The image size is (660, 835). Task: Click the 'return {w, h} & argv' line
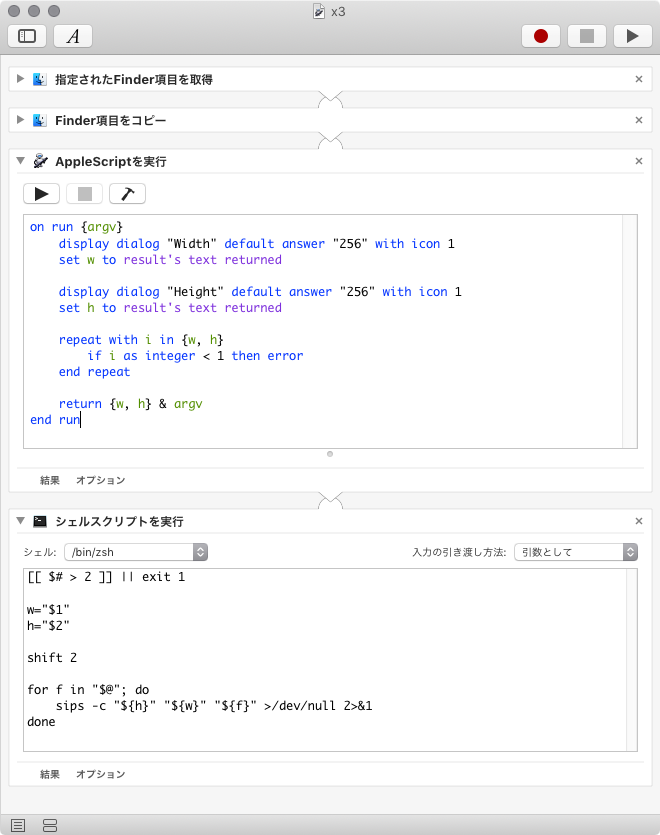131,404
